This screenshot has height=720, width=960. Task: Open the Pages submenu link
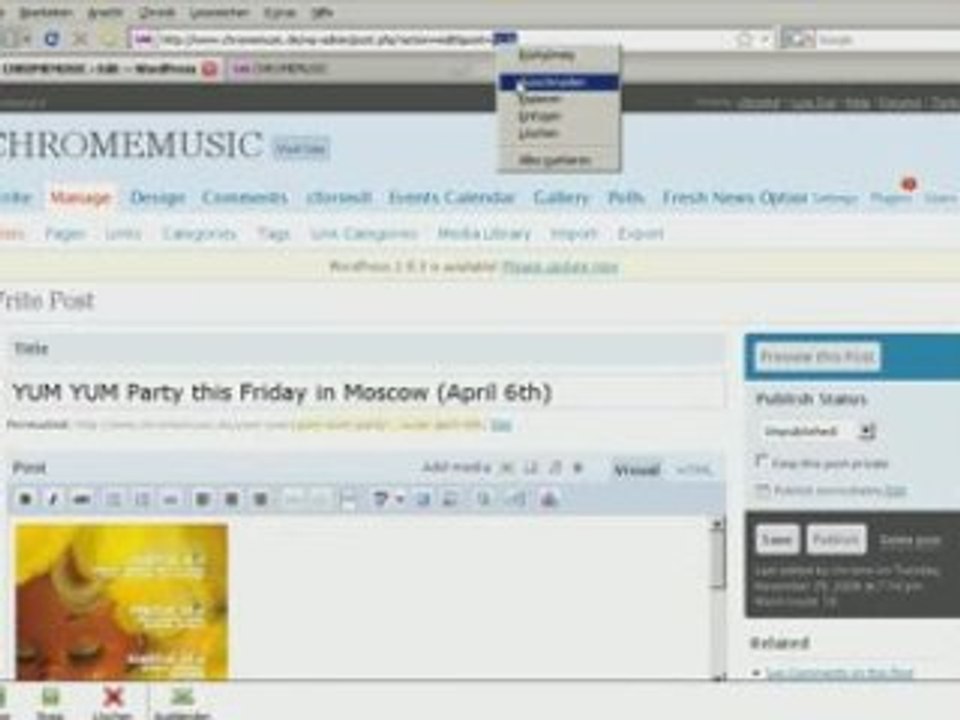[x=65, y=234]
